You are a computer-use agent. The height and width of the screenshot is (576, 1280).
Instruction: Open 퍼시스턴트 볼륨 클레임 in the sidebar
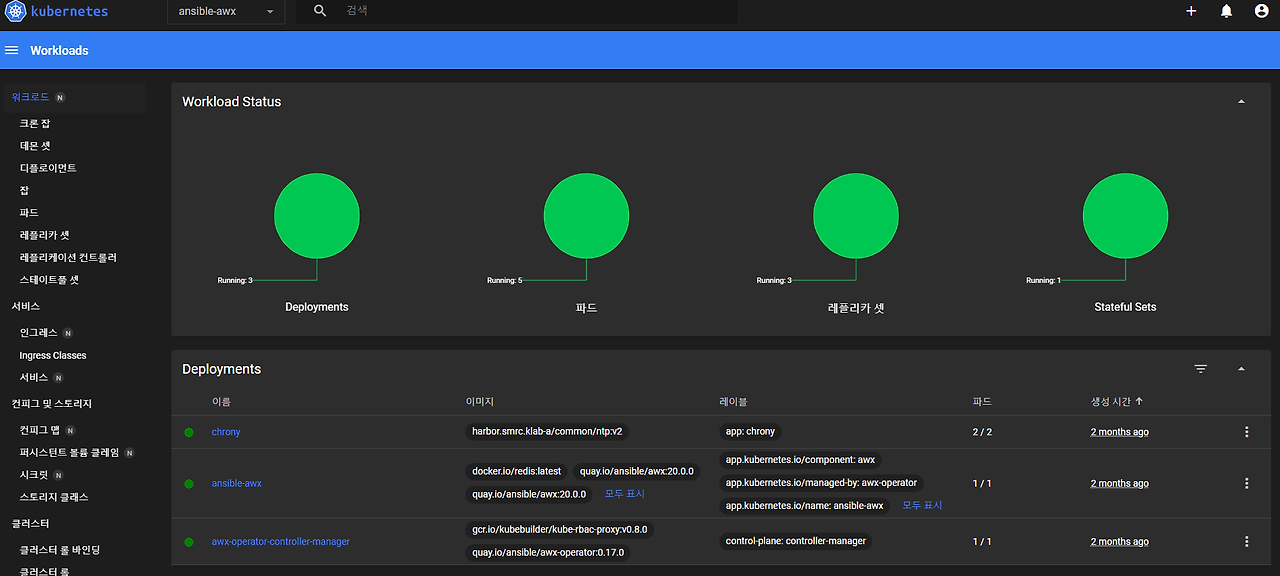pos(69,453)
